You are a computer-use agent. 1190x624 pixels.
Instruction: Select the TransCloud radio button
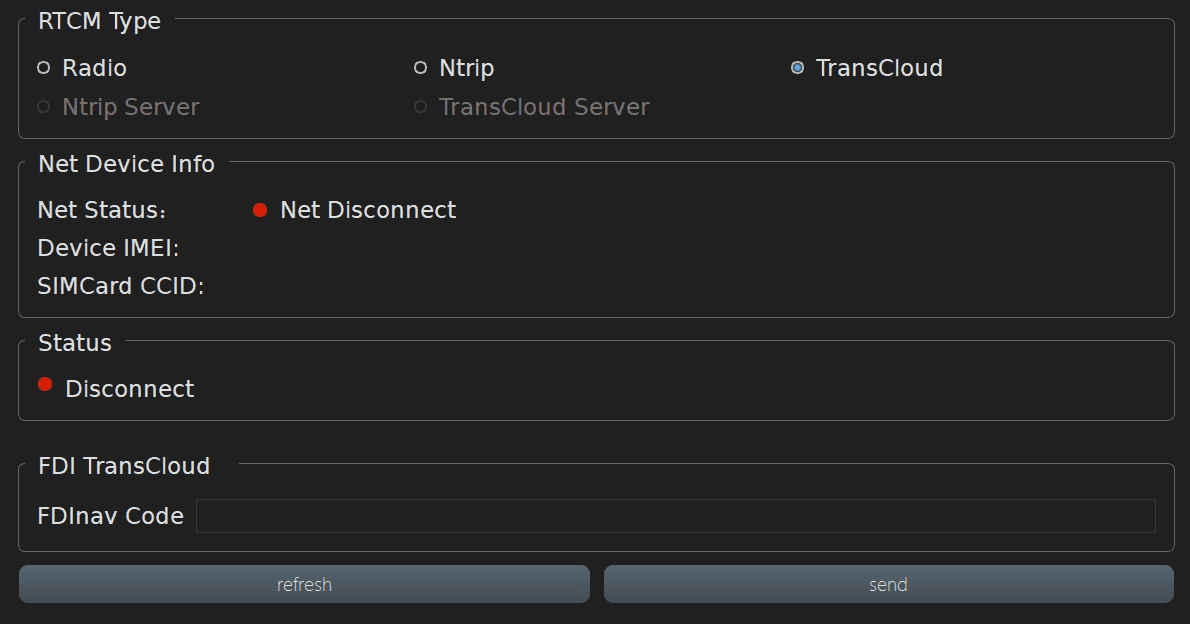coord(797,68)
